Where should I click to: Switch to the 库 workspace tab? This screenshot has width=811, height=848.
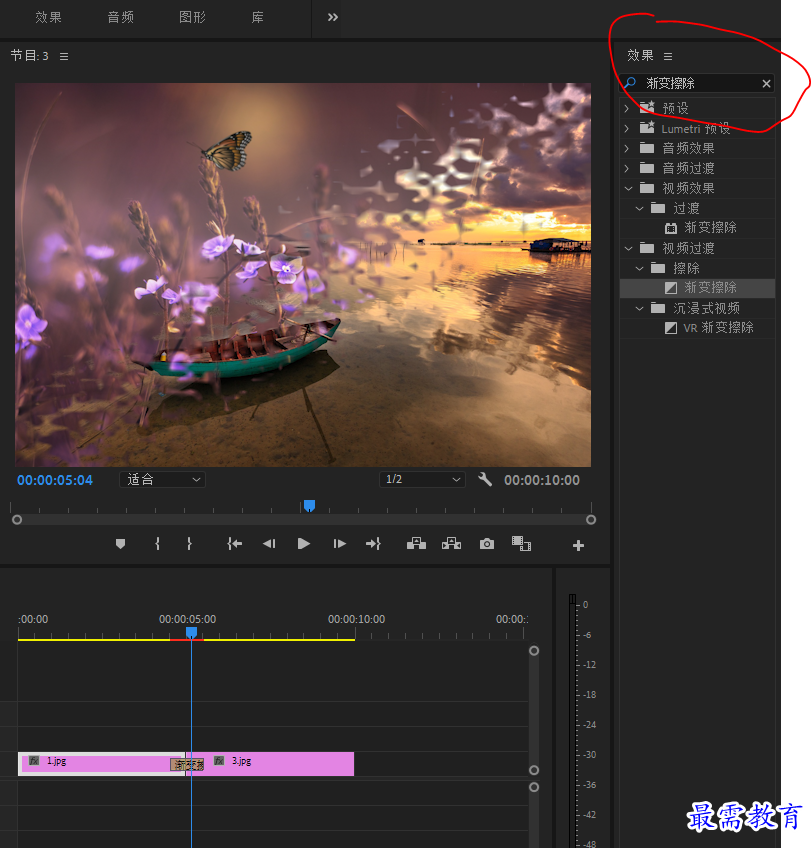click(258, 17)
